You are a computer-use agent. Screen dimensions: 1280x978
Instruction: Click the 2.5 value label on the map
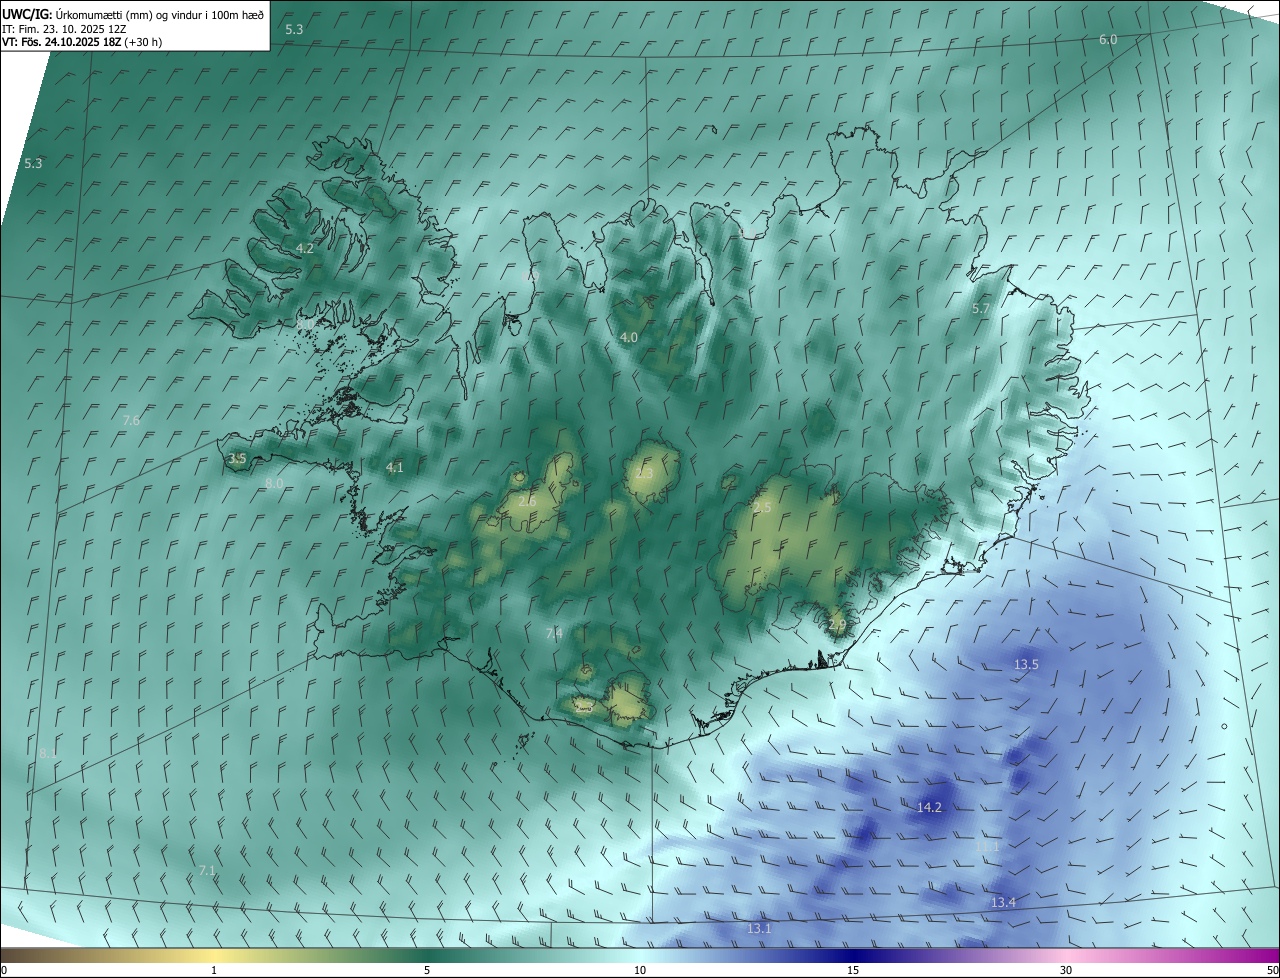coord(762,508)
